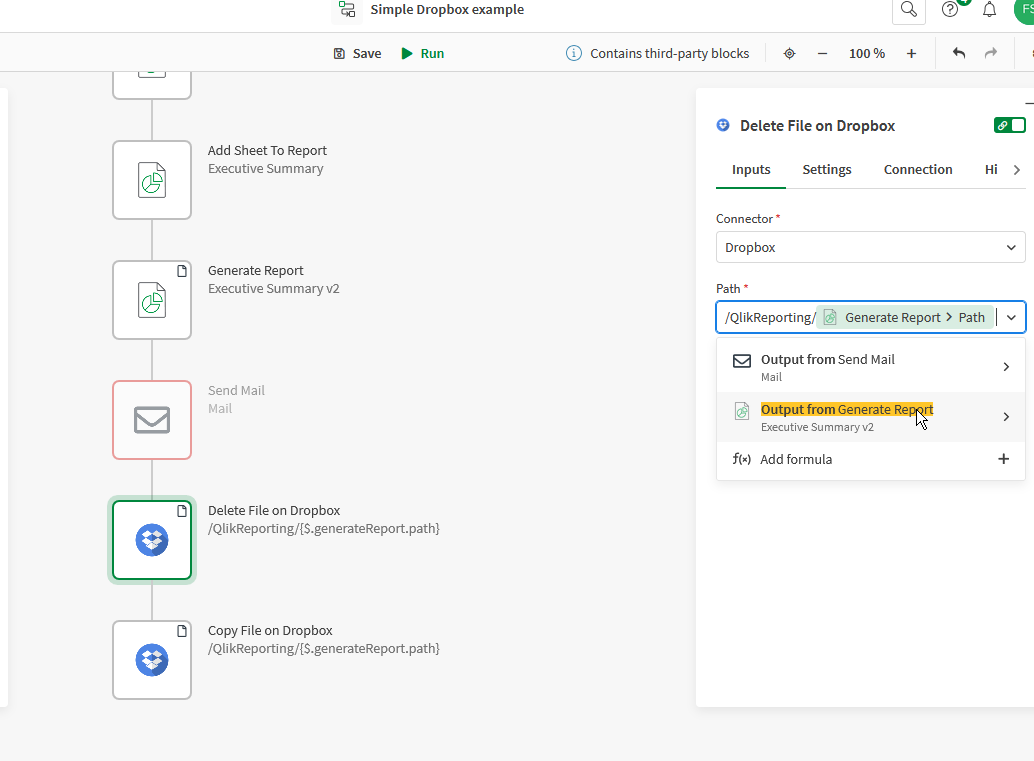The width and height of the screenshot is (1034, 761).
Task: Open the notifications bell
Action: 989,10
